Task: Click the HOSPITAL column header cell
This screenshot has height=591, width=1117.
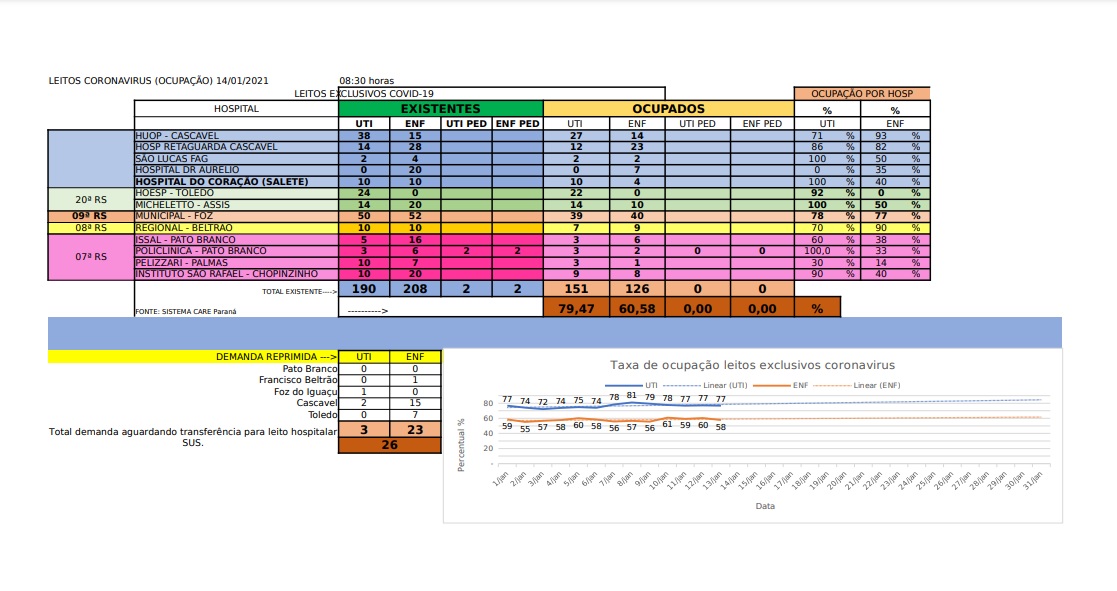Action: 236,109
